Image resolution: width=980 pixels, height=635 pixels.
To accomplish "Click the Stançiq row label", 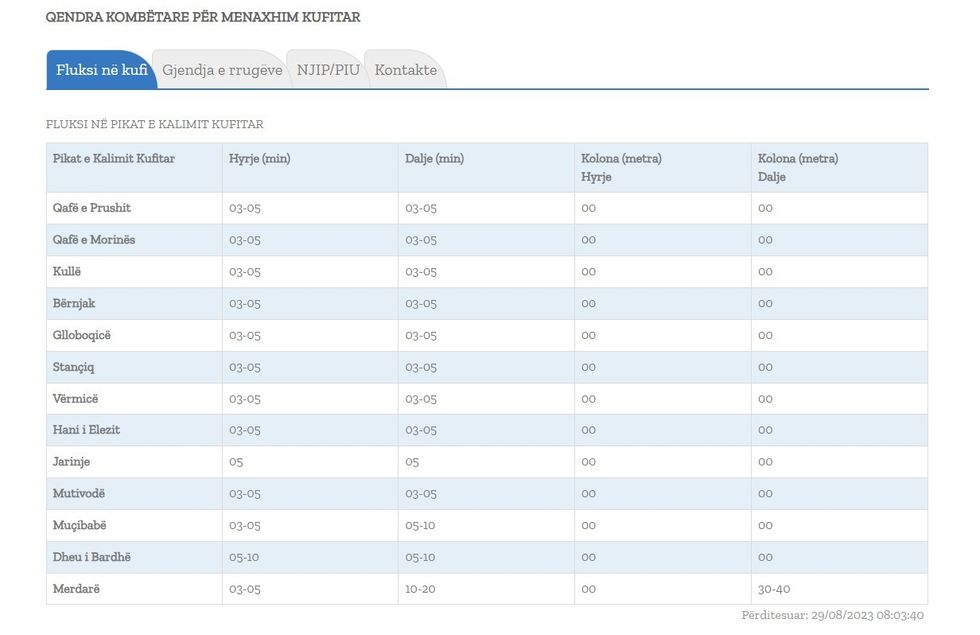I will (74, 367).
